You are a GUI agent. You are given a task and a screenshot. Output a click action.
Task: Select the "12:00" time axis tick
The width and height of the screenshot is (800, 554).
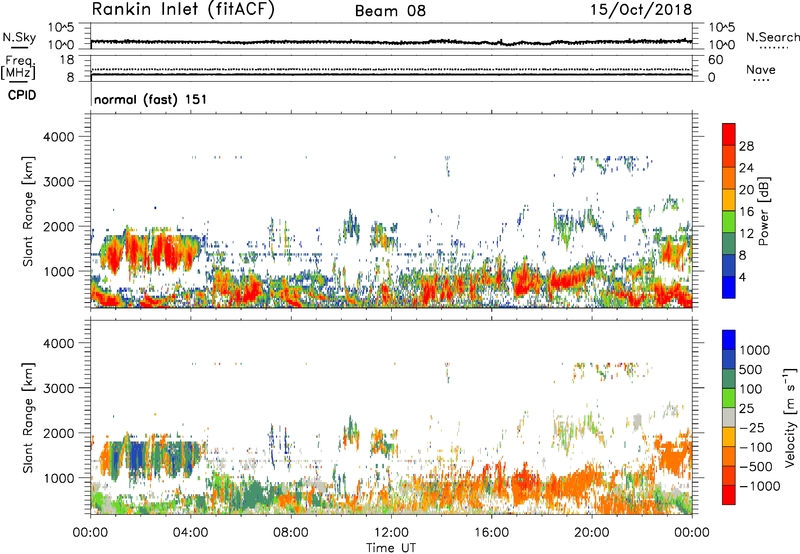click(391, 533)
